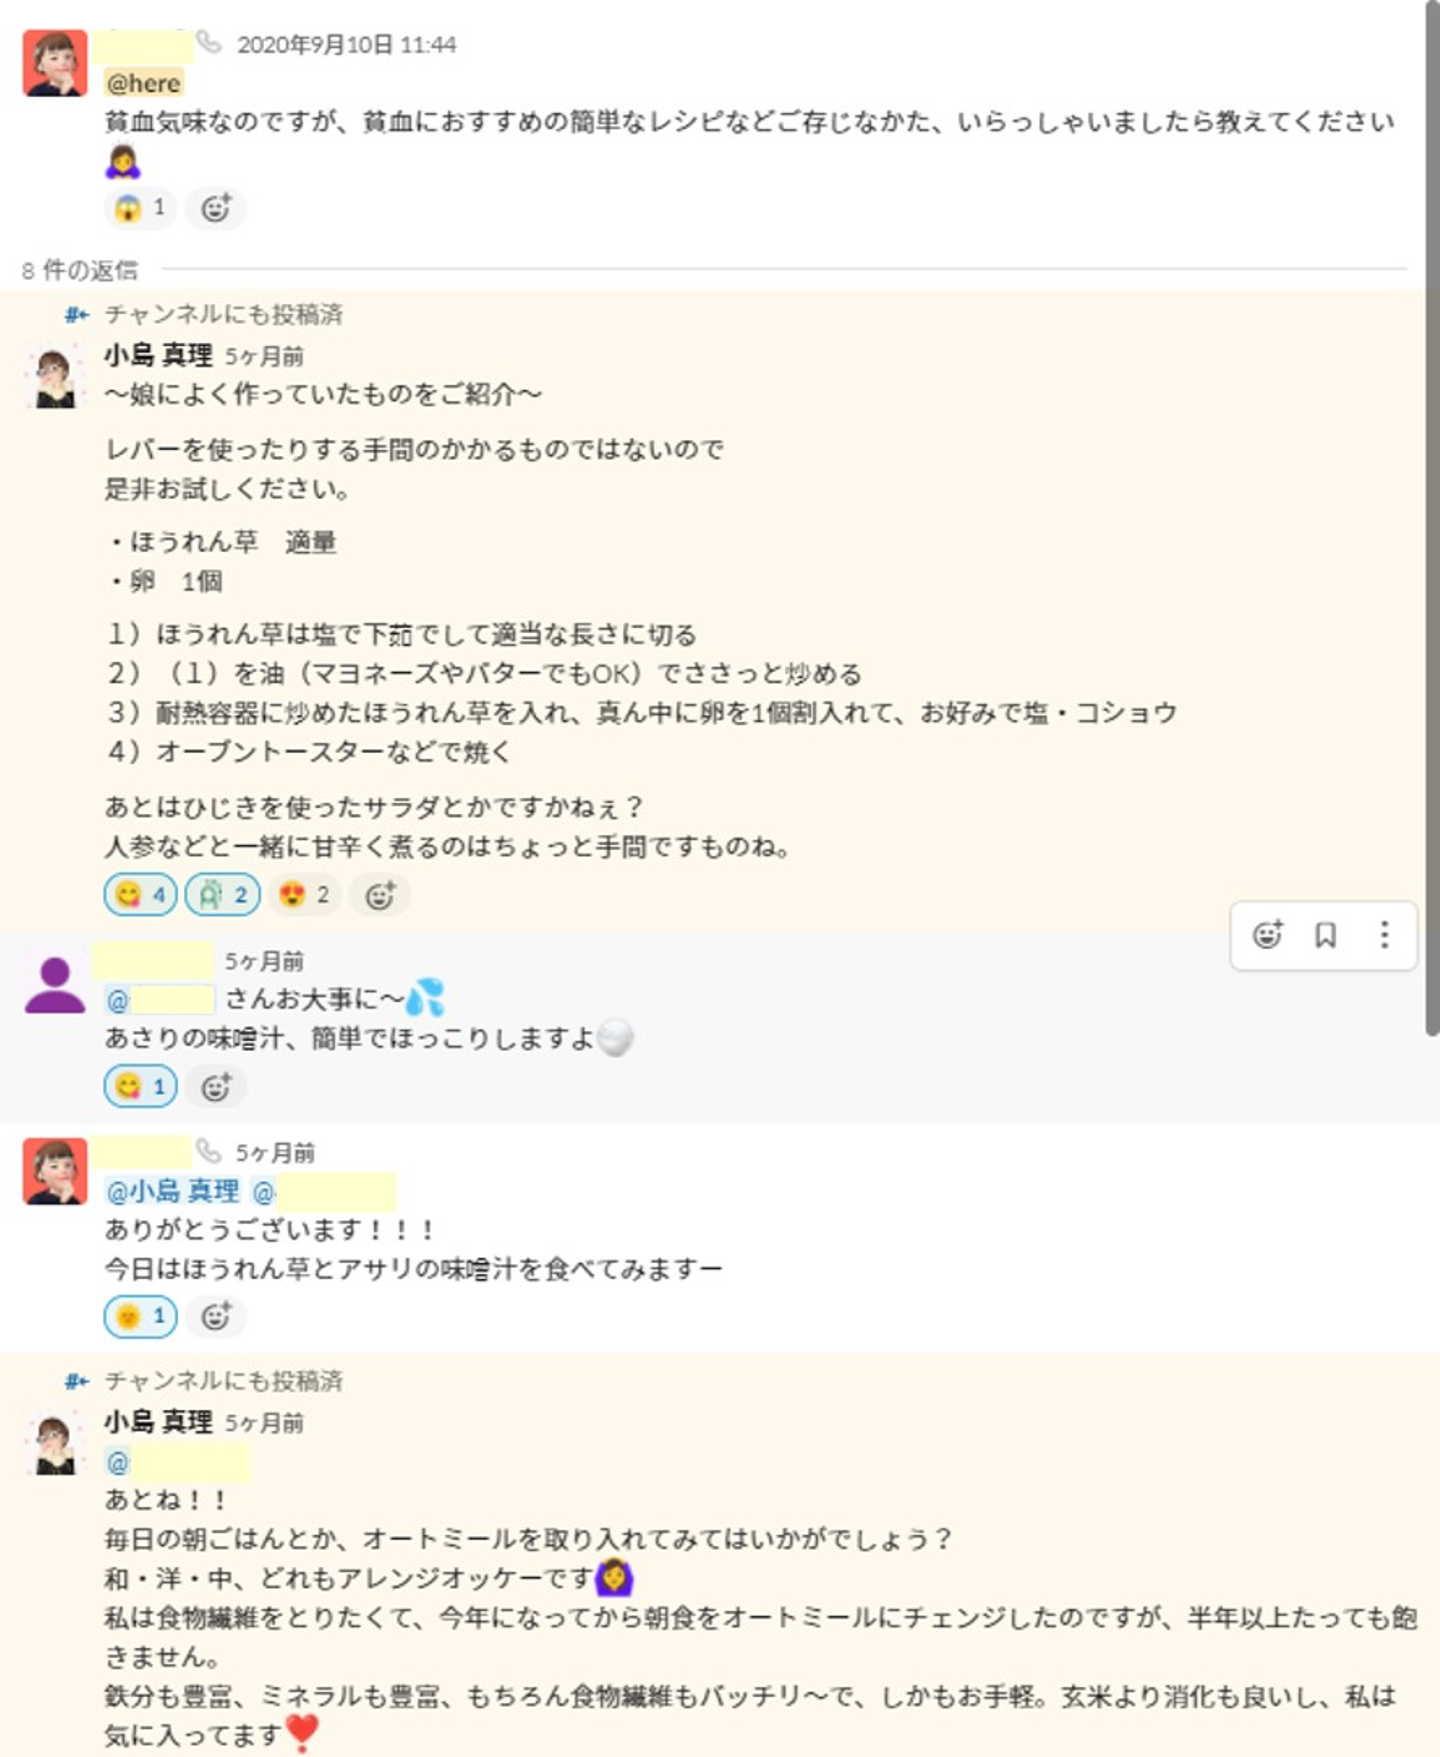Viewport: 1440px width, 1757px height.
Task: Click the 2020年9月10日 11:44 timestamp
Action: click(346, 45)
